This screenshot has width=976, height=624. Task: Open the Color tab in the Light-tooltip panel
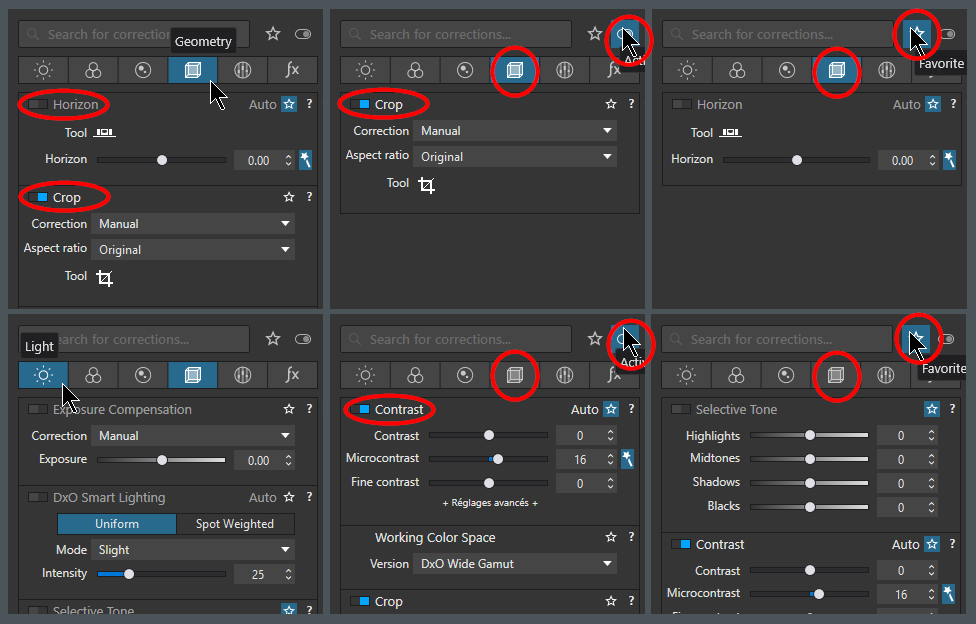click(x=93, y=376)
